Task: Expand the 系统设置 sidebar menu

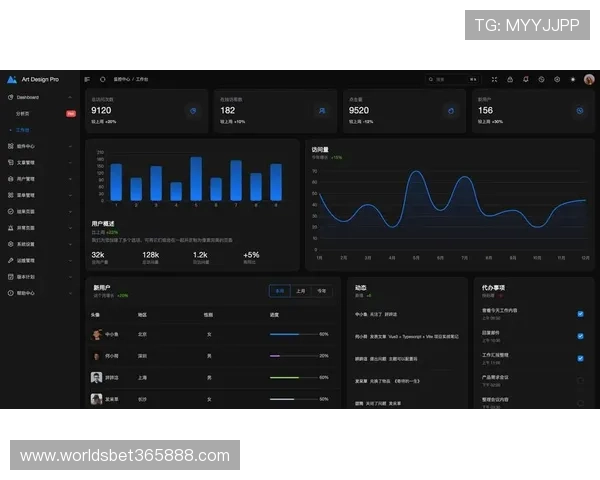Action: [40, 244]
